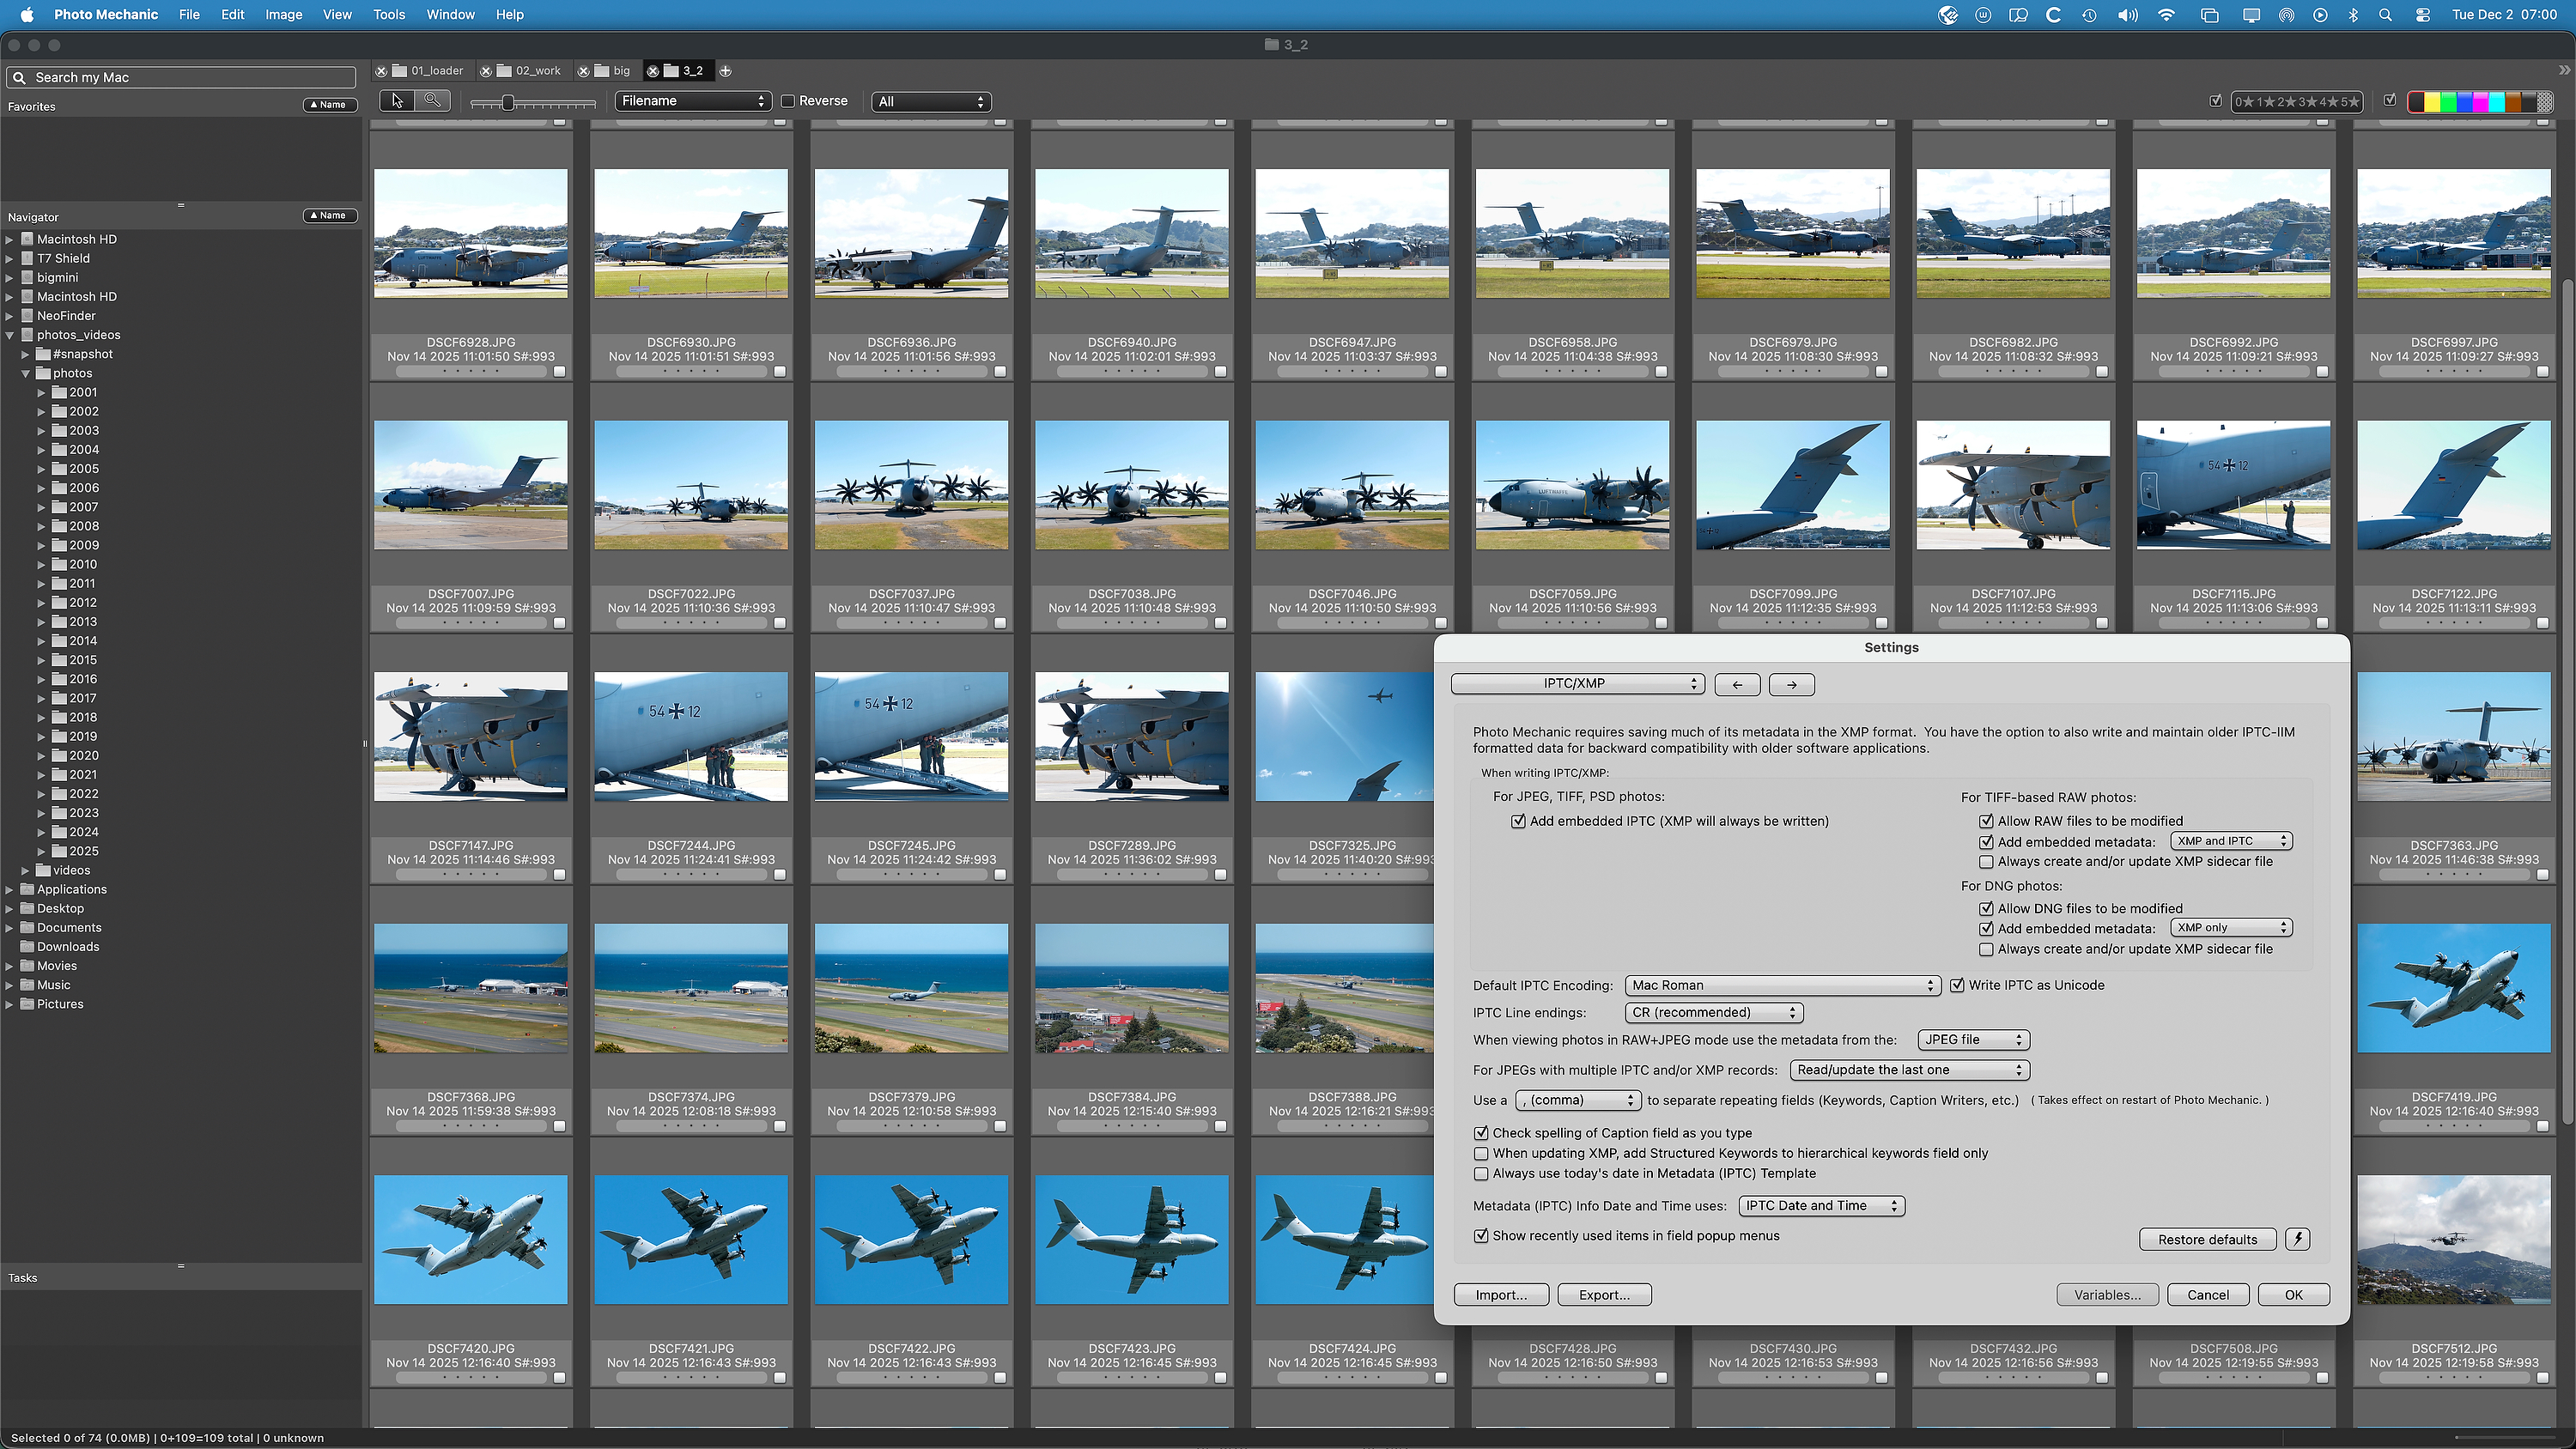Disable Check spelling of Caption field
The image size is (2576, 1449).
[x=1481, y=1133]
